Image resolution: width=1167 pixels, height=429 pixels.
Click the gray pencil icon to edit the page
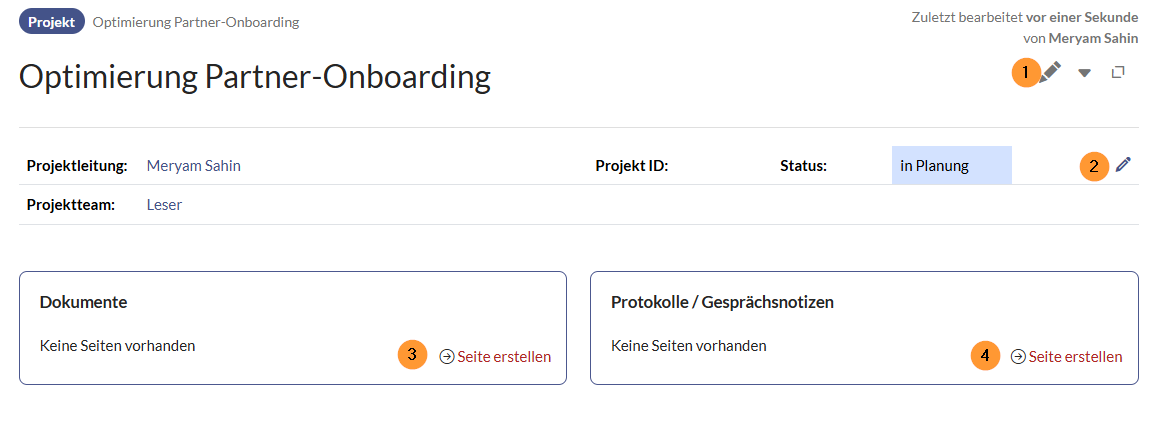[1050, 72]
